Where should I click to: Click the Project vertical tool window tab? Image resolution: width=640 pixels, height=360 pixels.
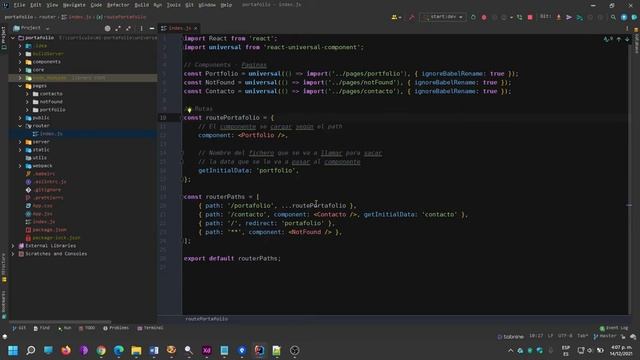pyautogui.click(x=4, y=38)
